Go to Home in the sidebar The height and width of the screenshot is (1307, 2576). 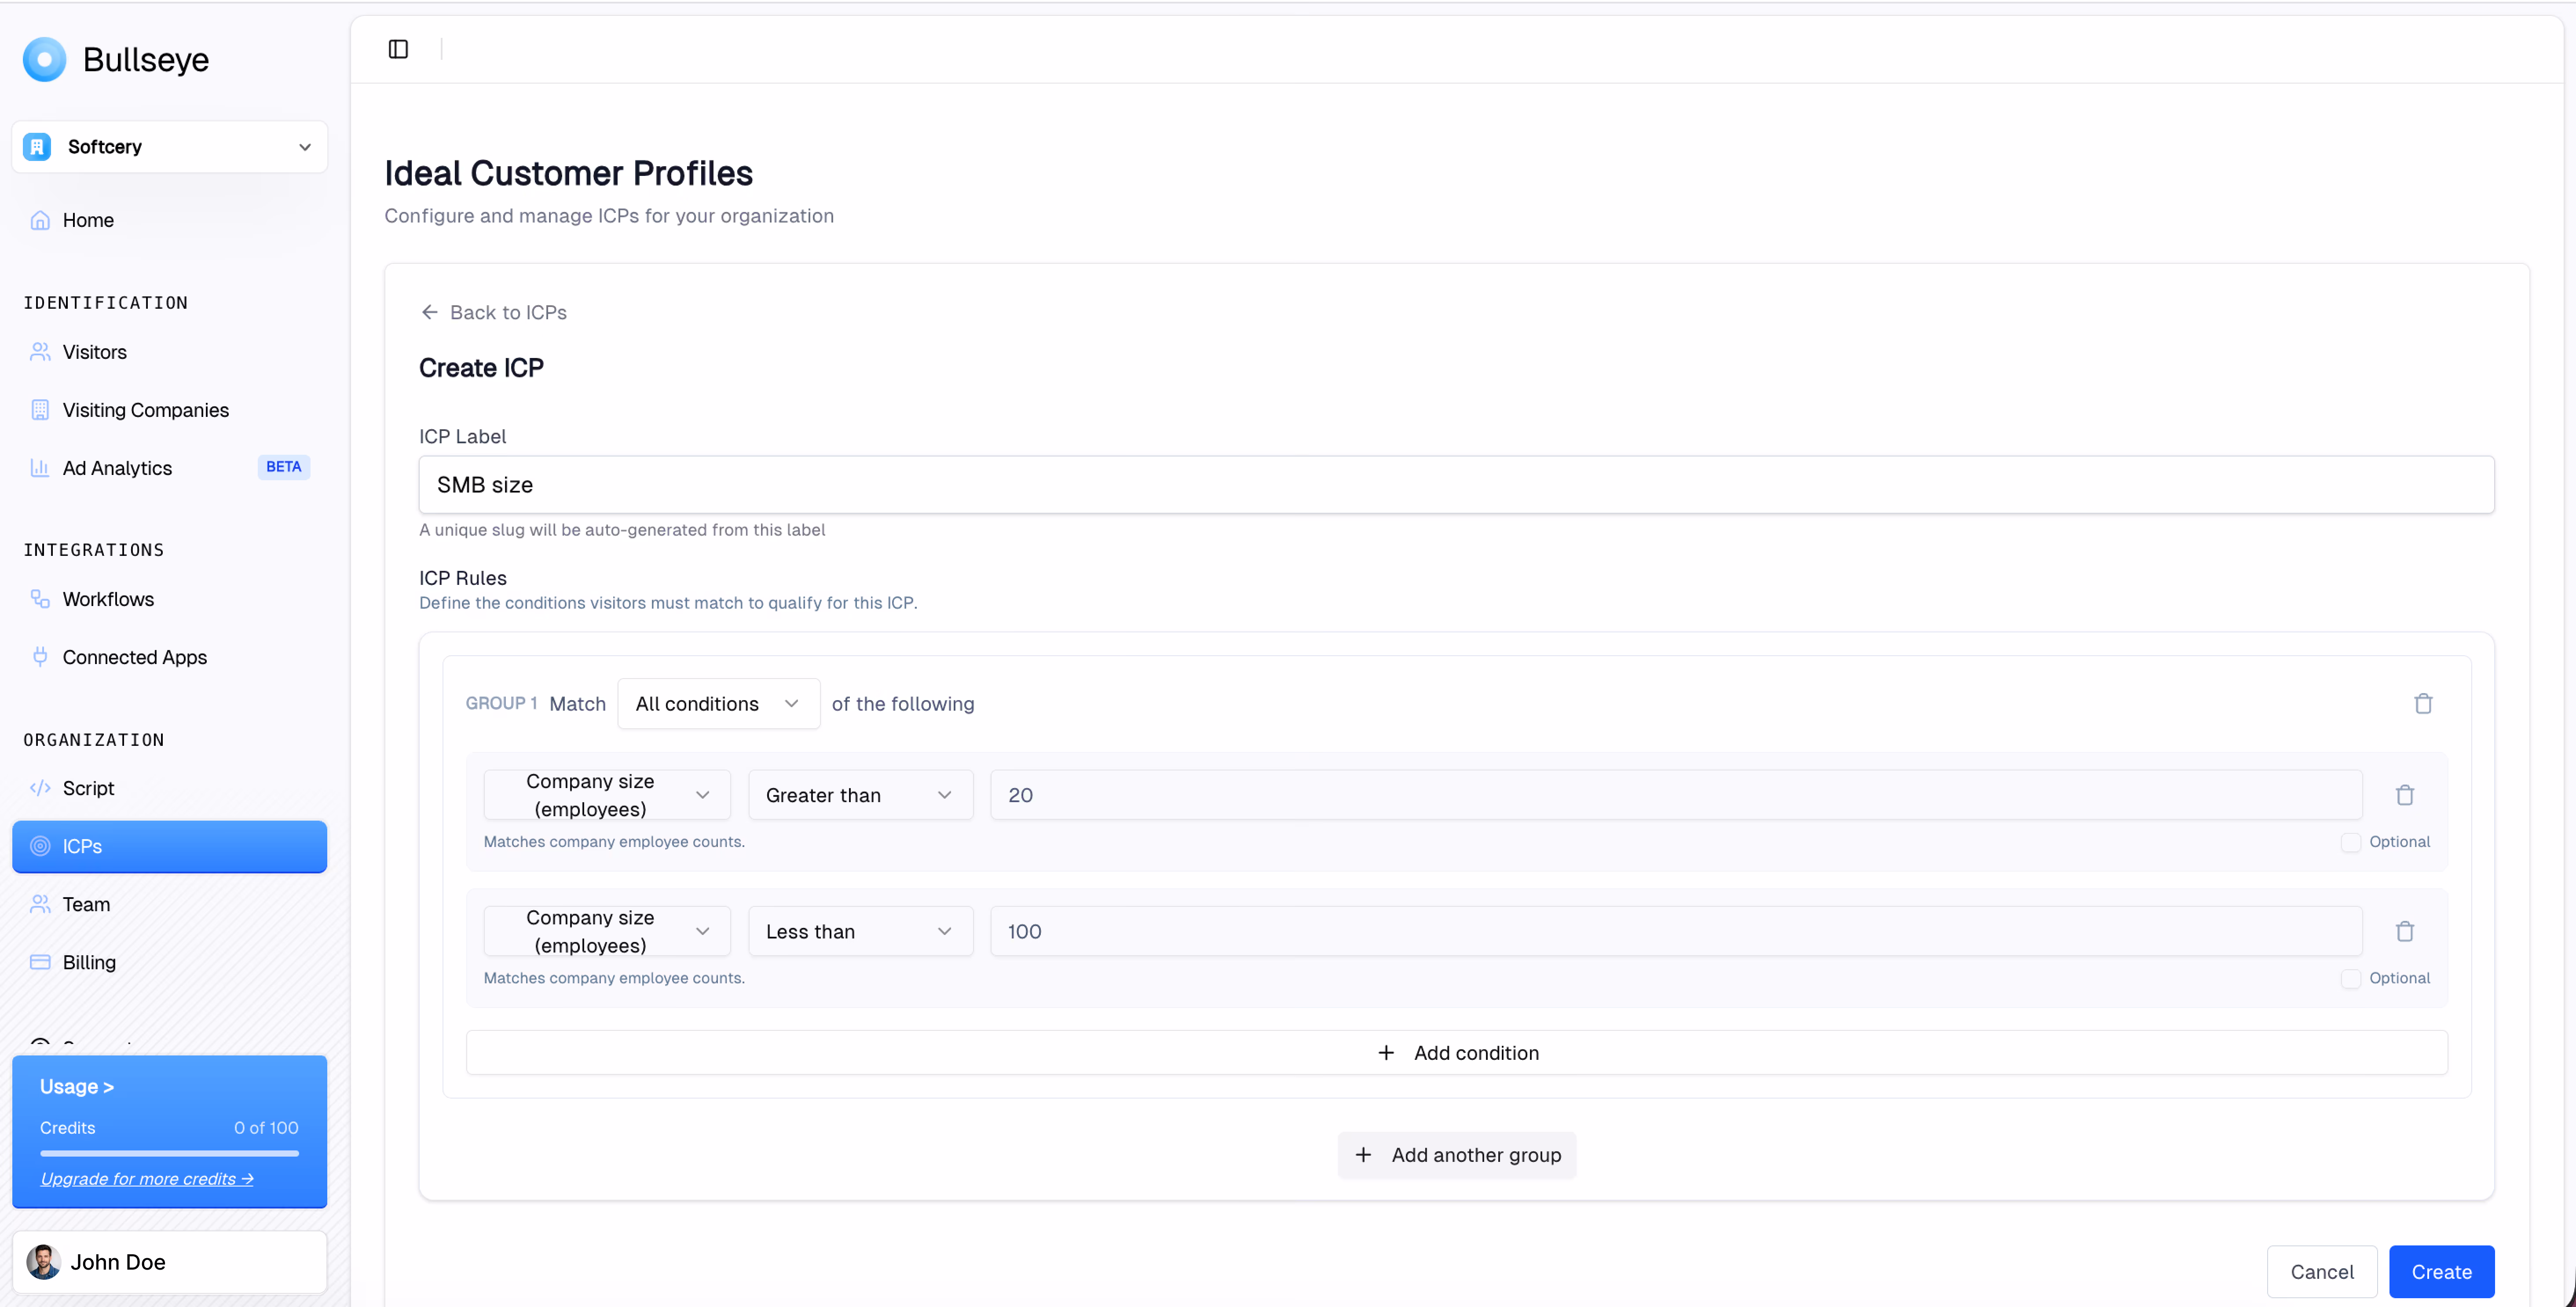tap(169, 220)
